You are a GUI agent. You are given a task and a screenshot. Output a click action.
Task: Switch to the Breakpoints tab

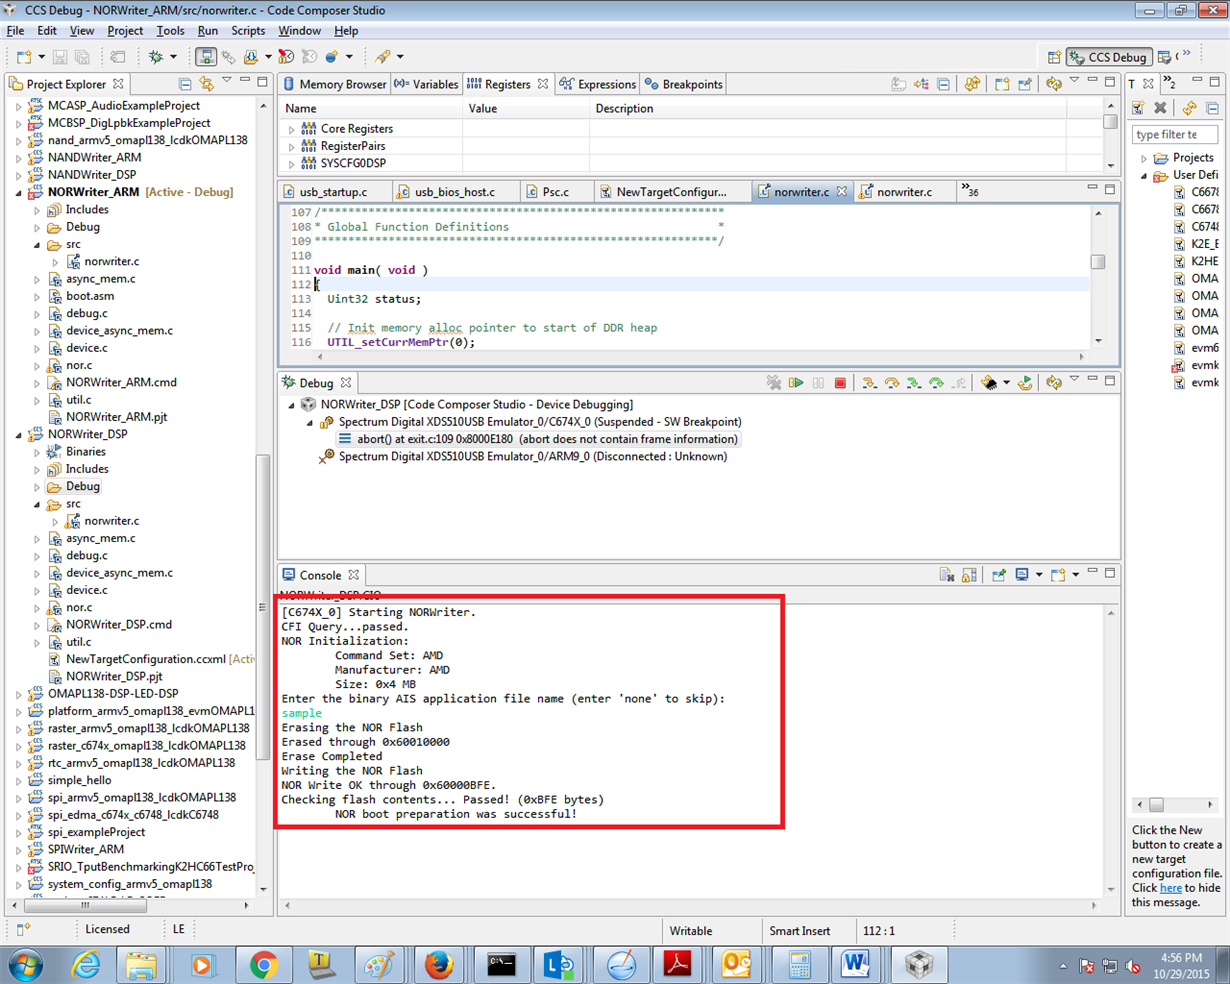coord(683,84)
